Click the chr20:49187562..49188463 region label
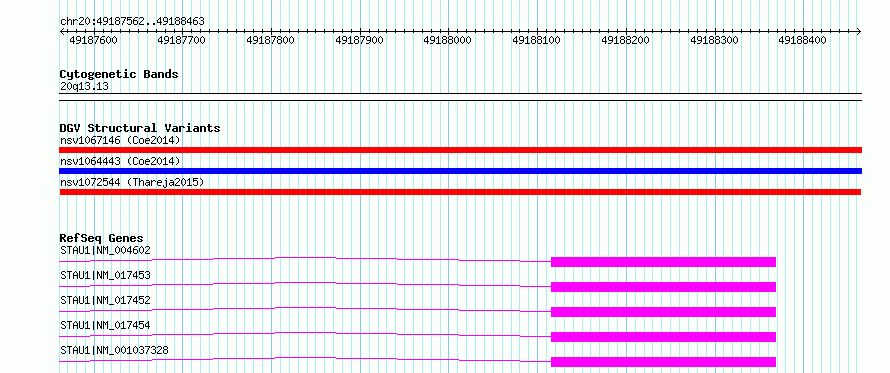The image size is (890, 373). tap(132, 22)
